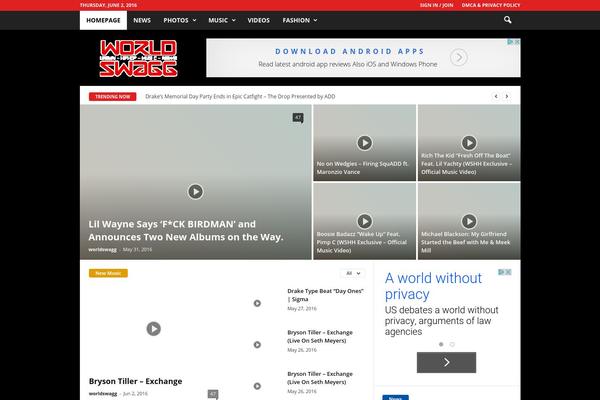This screenshot has height=400, width=600.
Task: Click the privacy ad next arrow button
Action: (x=447, y=362)
